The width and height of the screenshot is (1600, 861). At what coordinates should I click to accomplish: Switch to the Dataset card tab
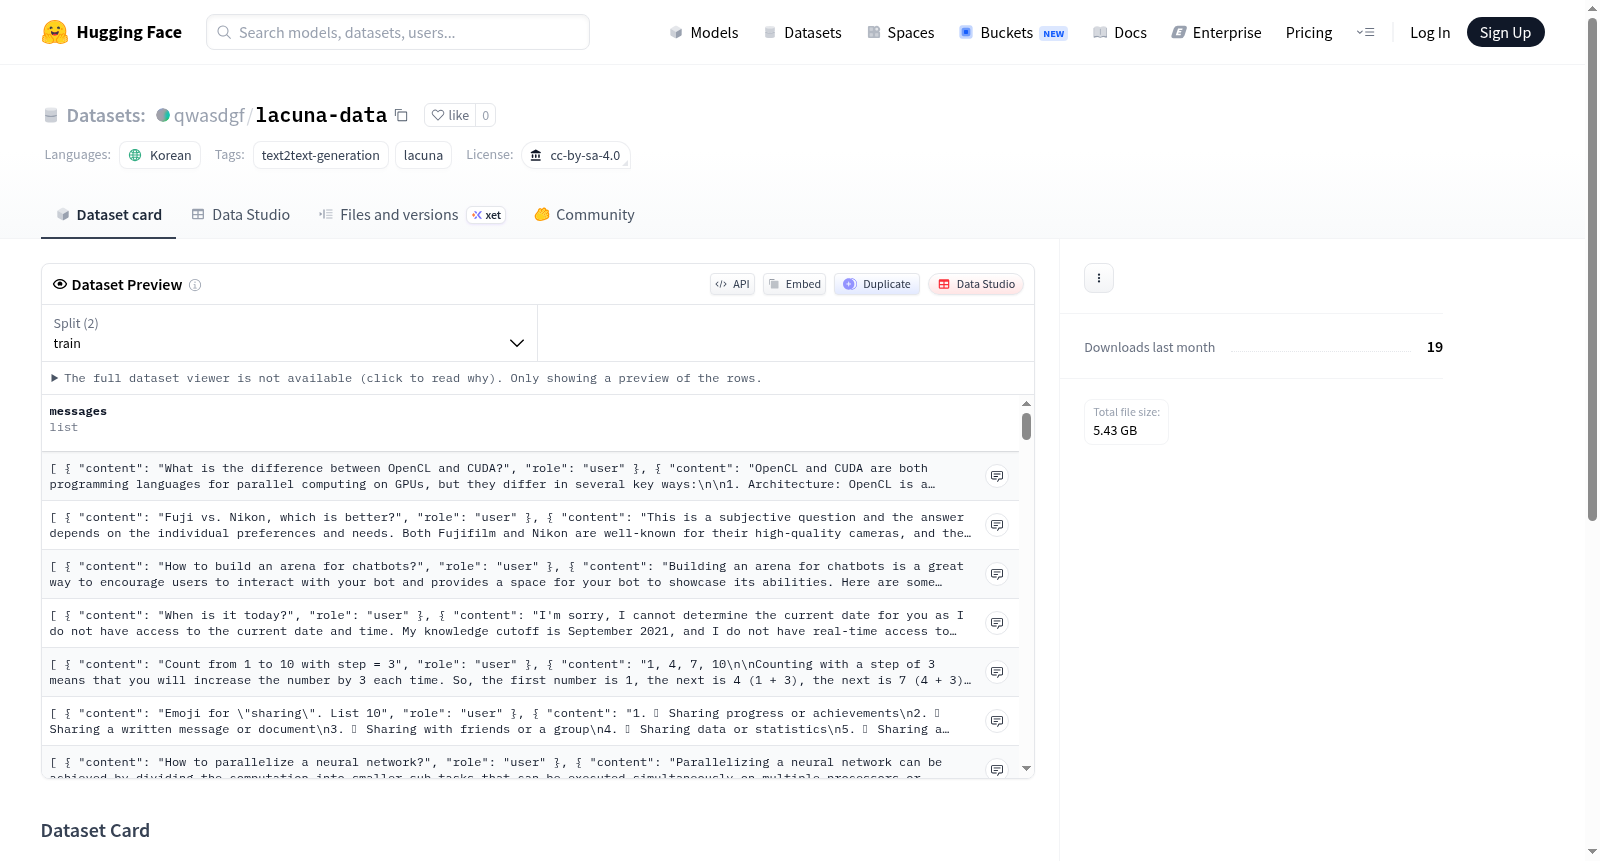click(108, 215)
